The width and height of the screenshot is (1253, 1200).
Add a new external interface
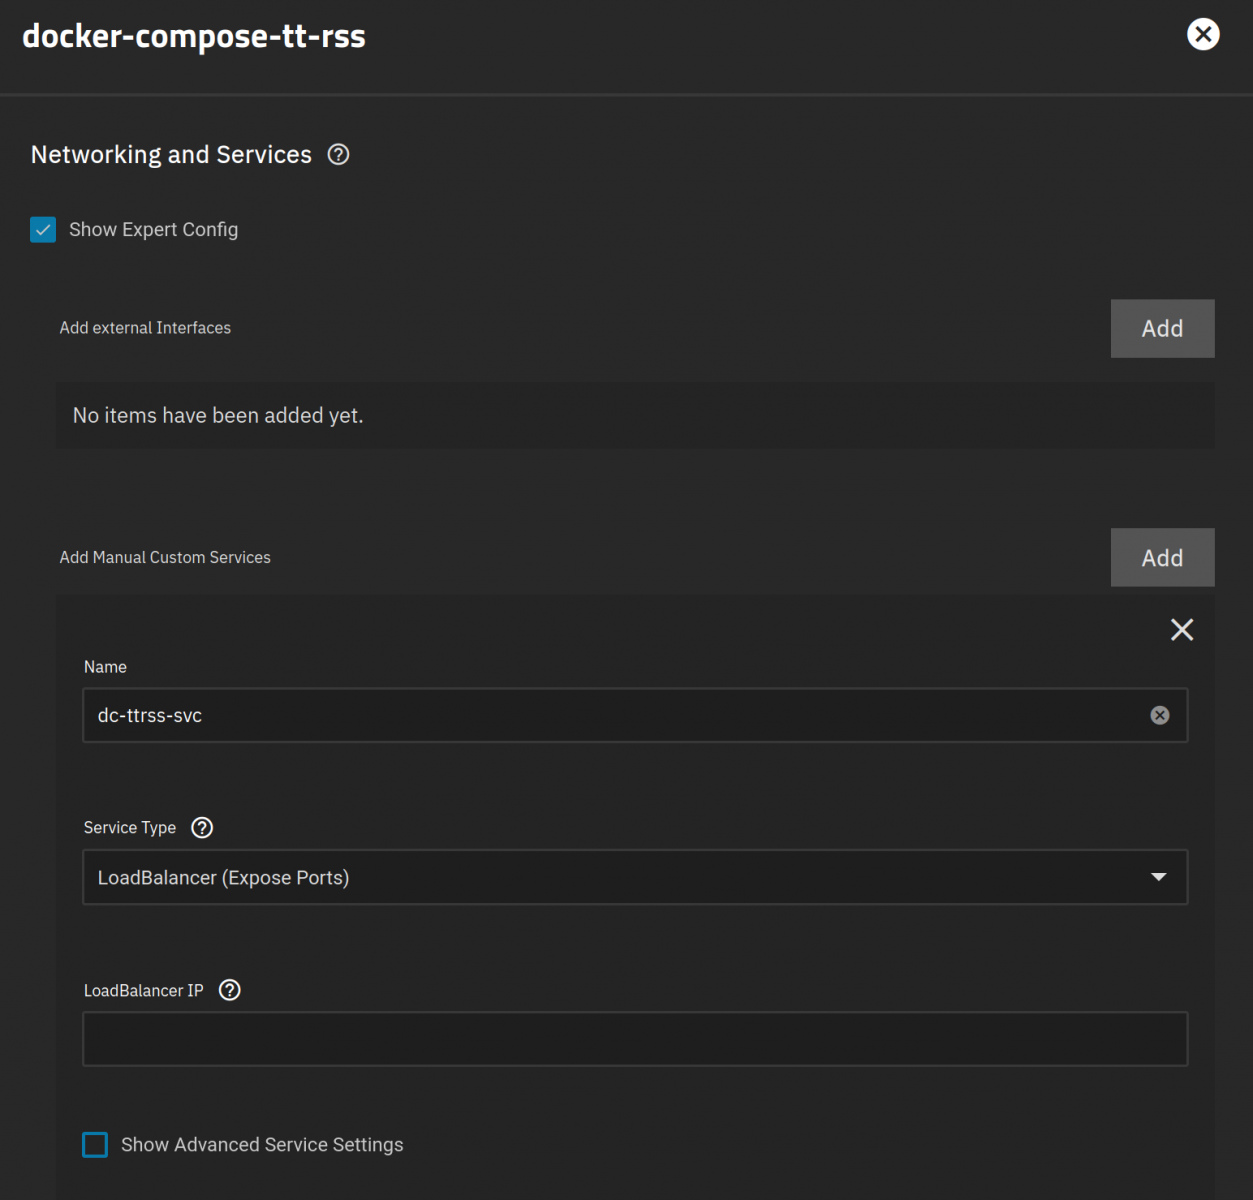1161,329
